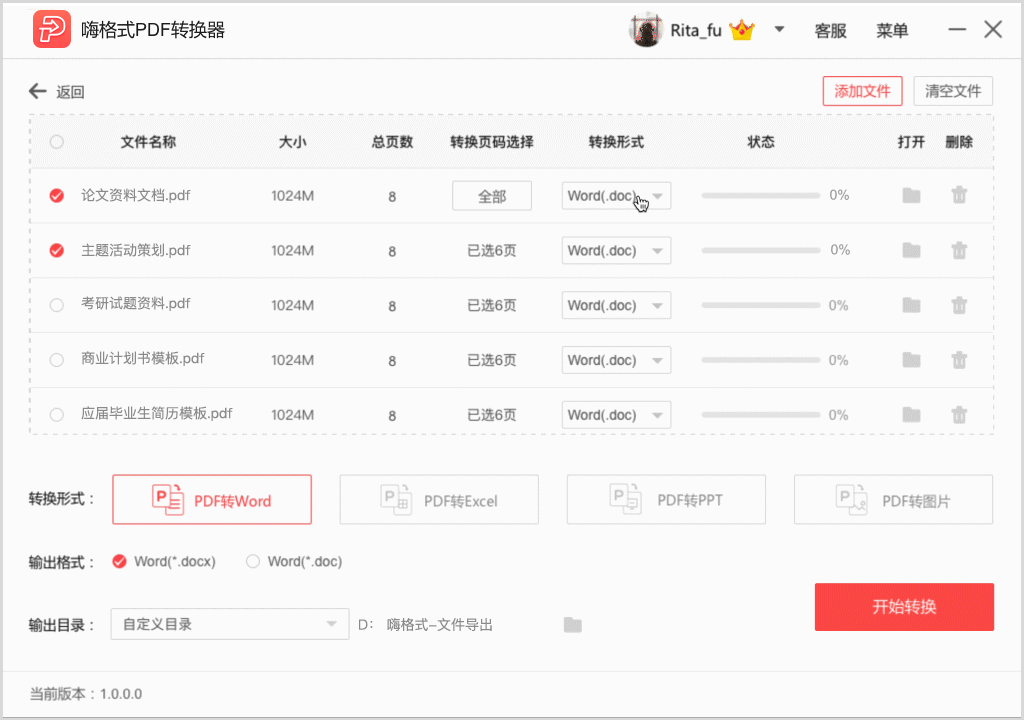Click the 添加文件 button

[x=862, y=91]
